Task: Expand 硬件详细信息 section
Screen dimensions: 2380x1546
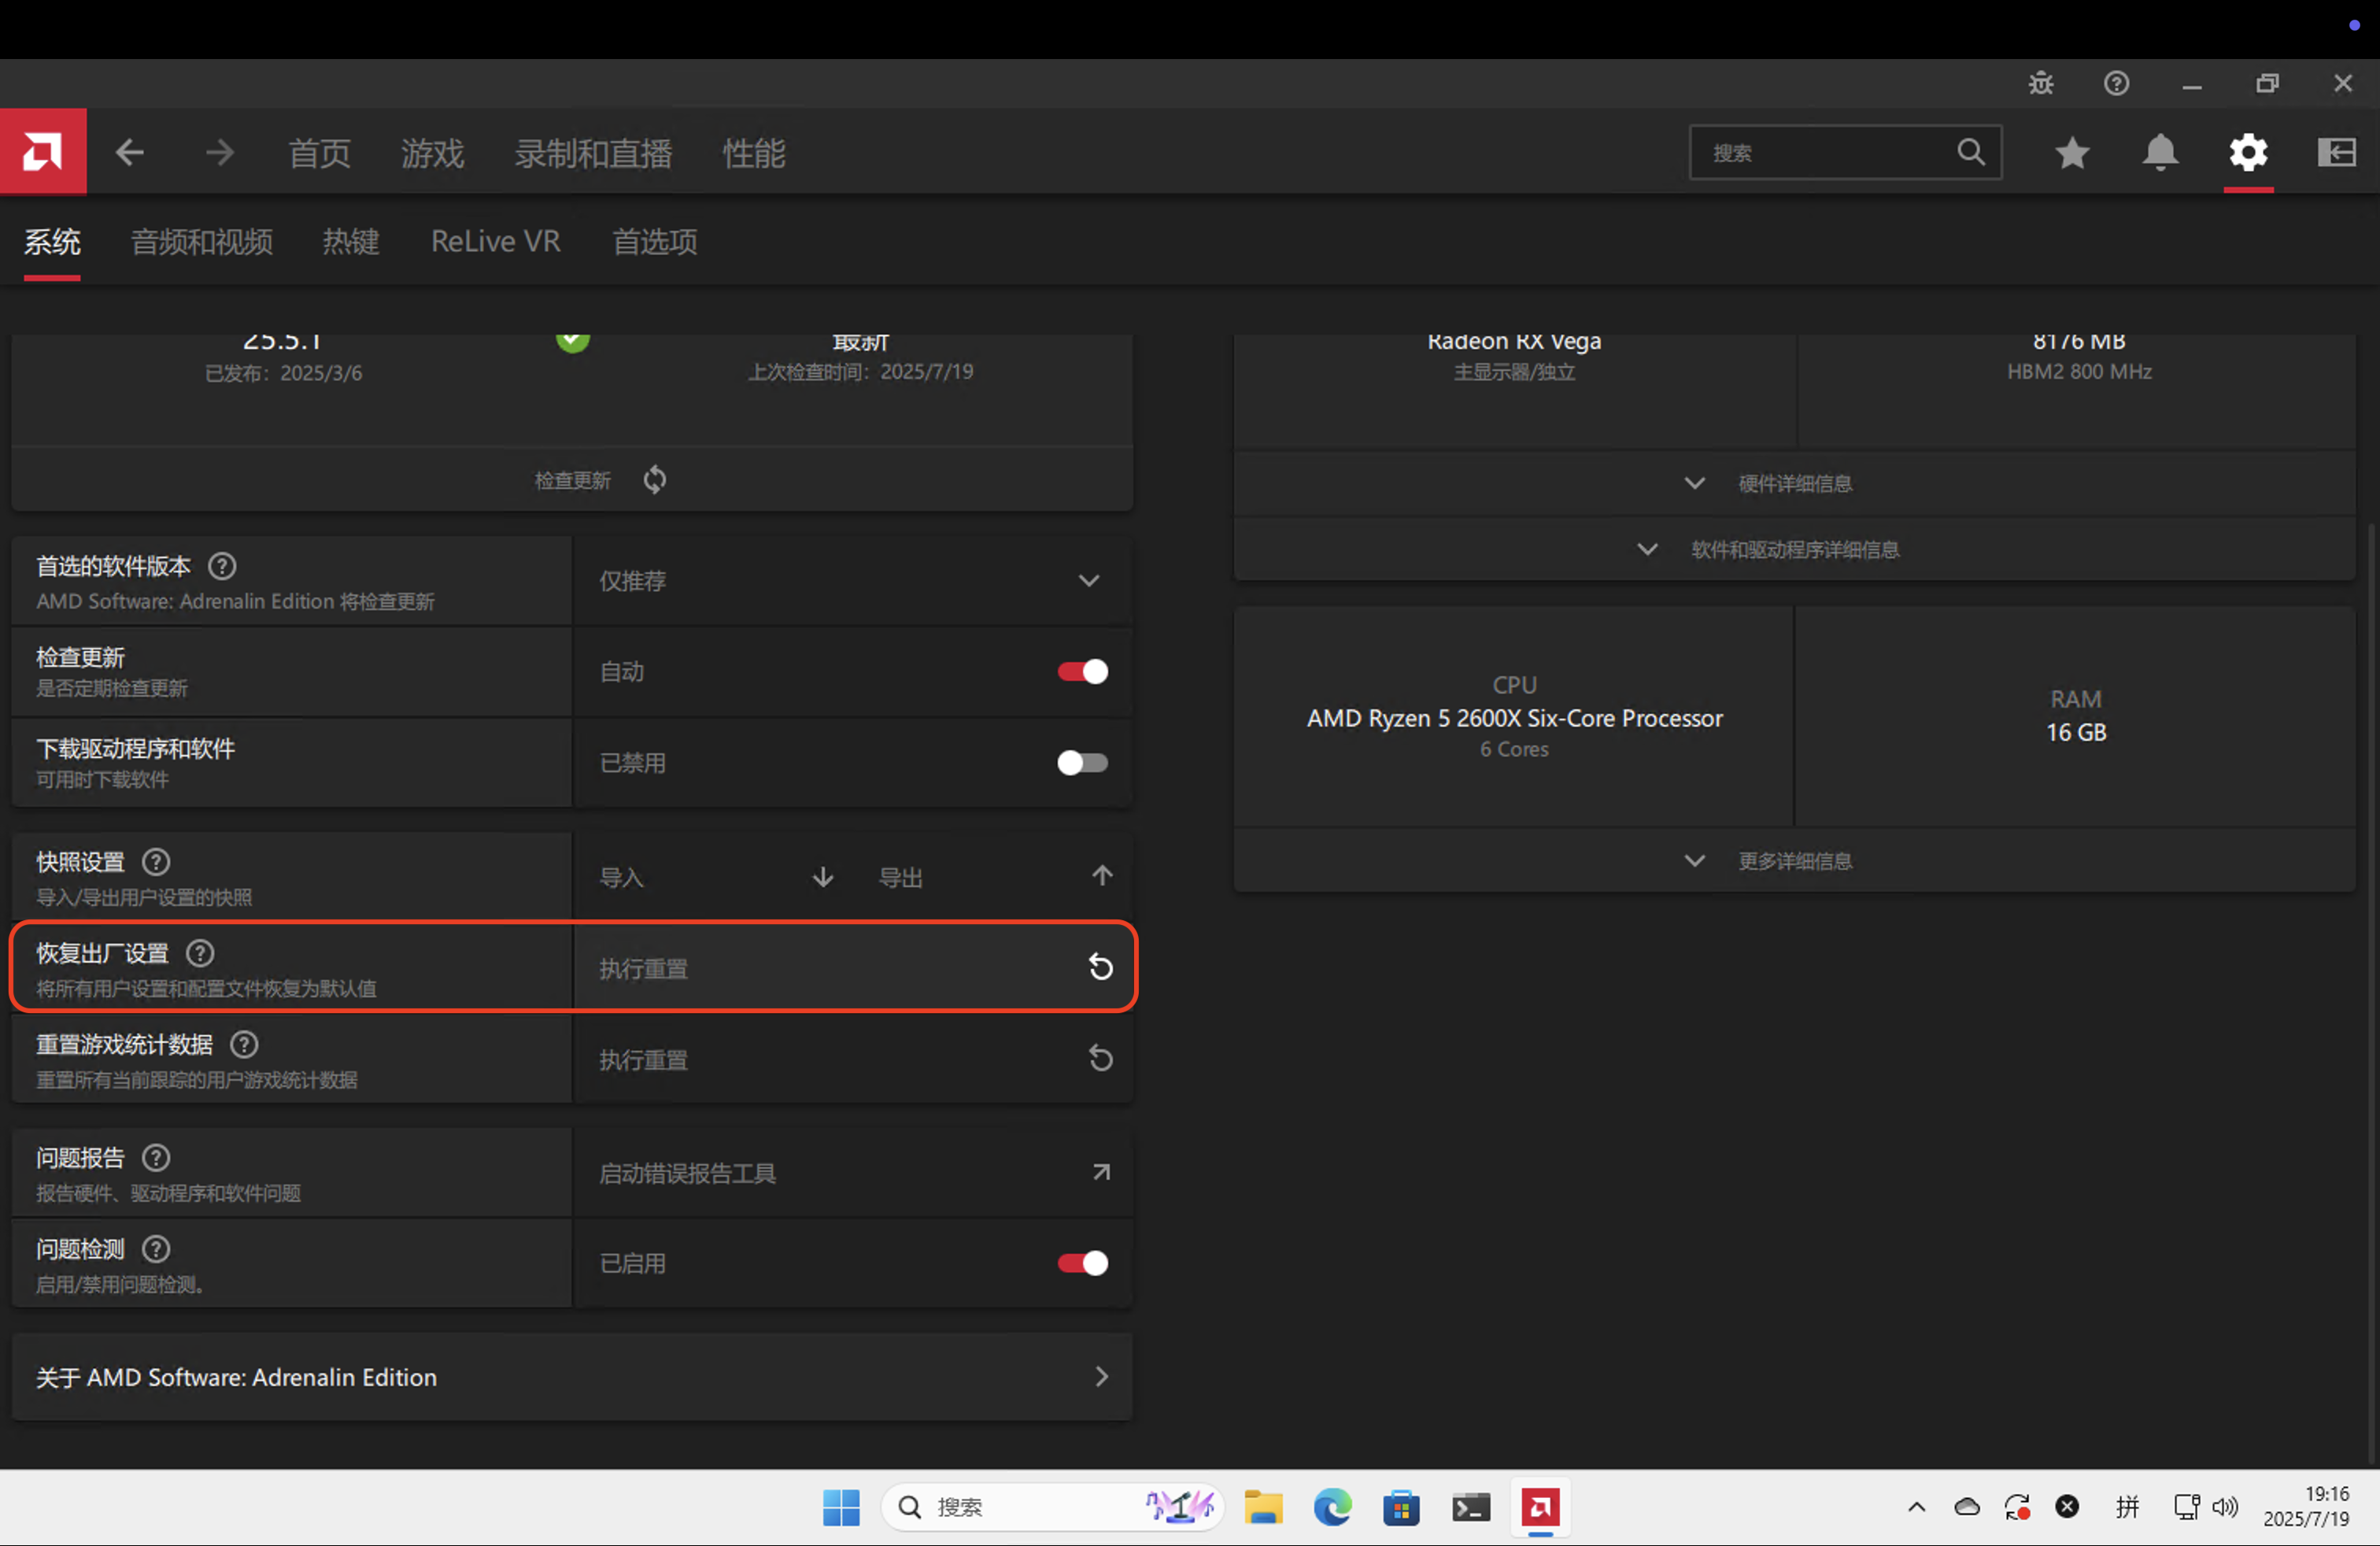Action: 1794,484
